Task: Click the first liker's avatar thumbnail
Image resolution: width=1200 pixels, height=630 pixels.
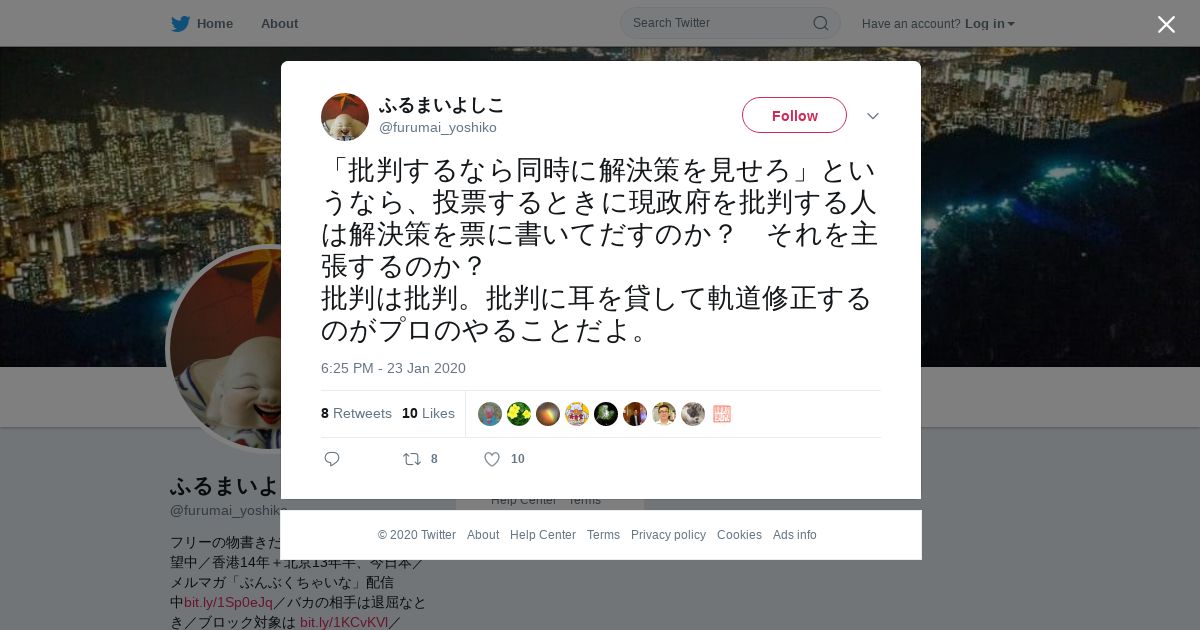Action: click(x=490, y=414)
